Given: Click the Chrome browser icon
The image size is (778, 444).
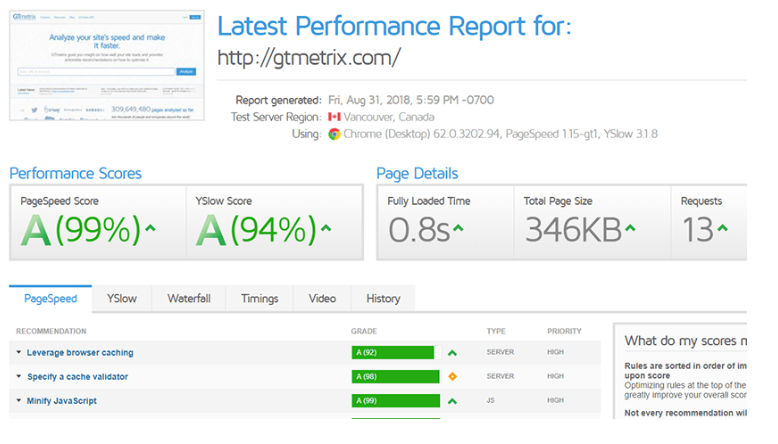Looking at the screenshot, I should point(334,134).
